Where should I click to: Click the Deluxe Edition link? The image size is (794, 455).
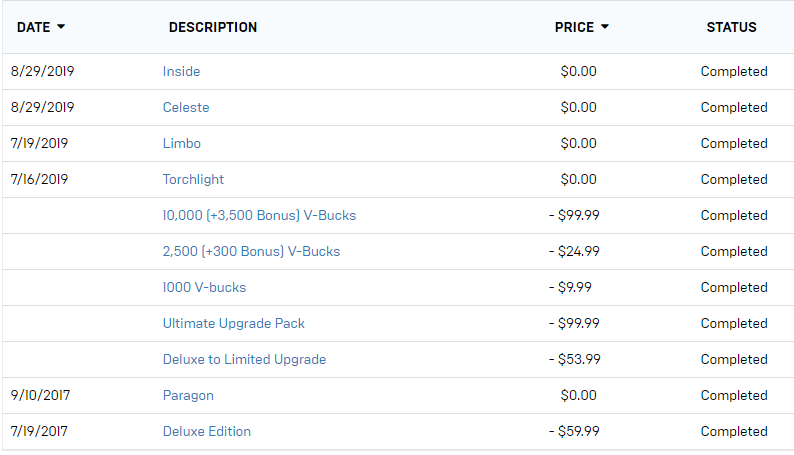[x=207, y=431]
